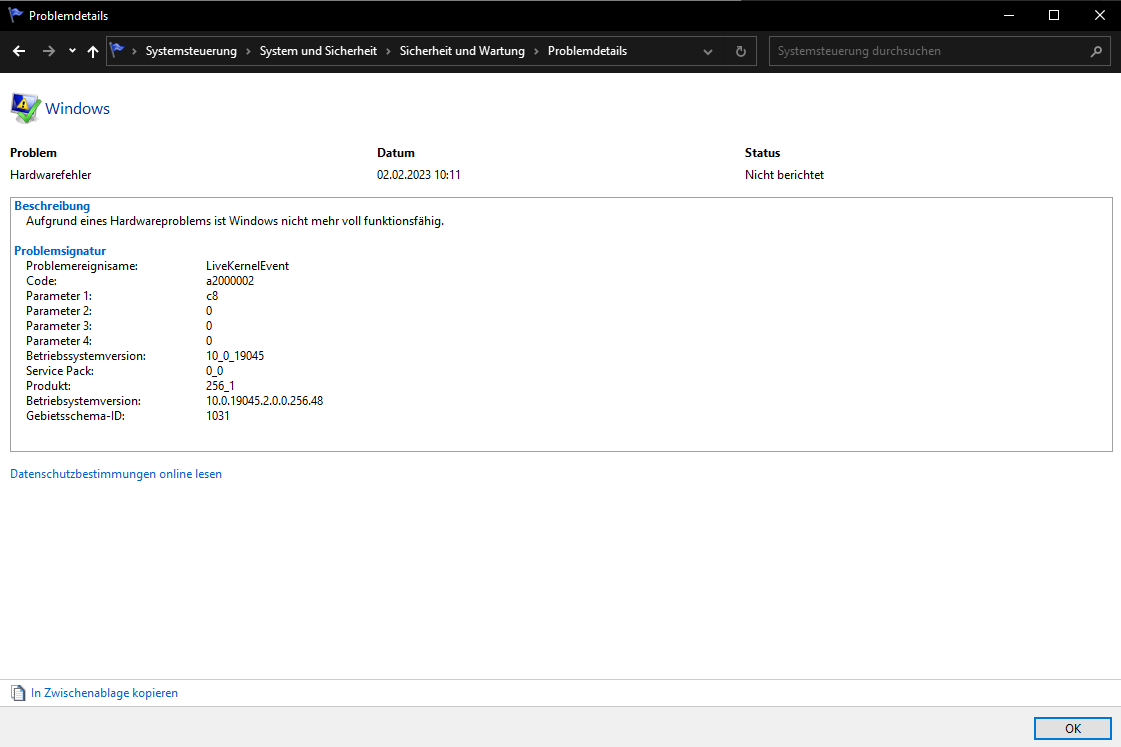Open Datenschutzbestimmungen online lesen link
This screenshot has width=1121, height=747.
[116, 474]
